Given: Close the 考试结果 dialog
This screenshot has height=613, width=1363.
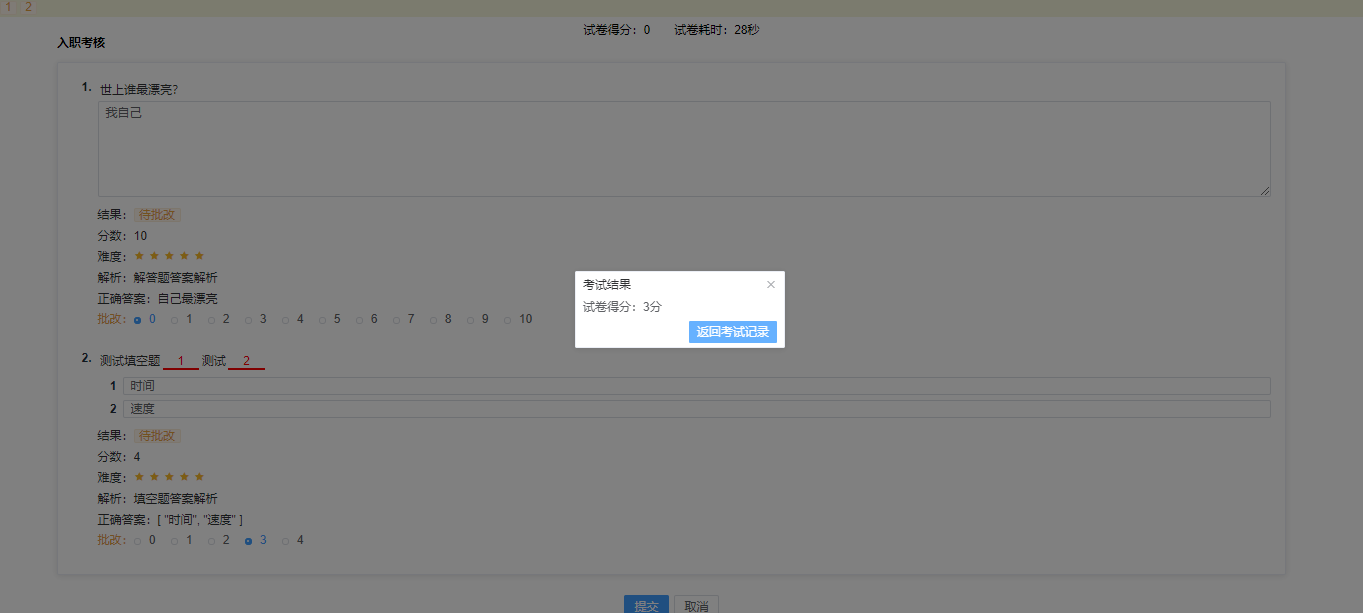Looking at the screenshot, I should [x=770, y=284].
